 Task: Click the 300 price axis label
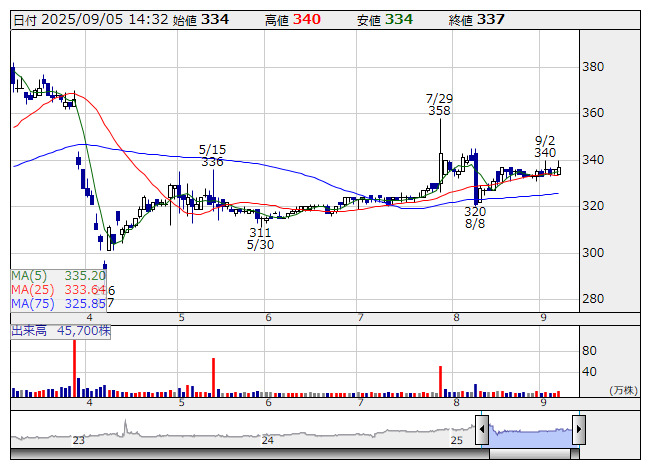pos(593,253)
